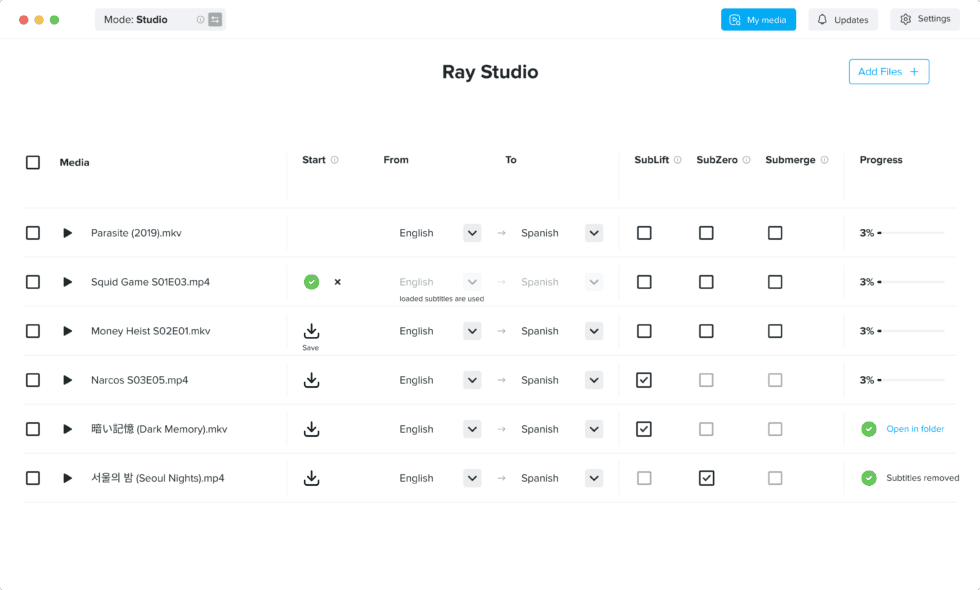Open Settings
Viewport: 980px width, 590px height.
pos(925,19)
